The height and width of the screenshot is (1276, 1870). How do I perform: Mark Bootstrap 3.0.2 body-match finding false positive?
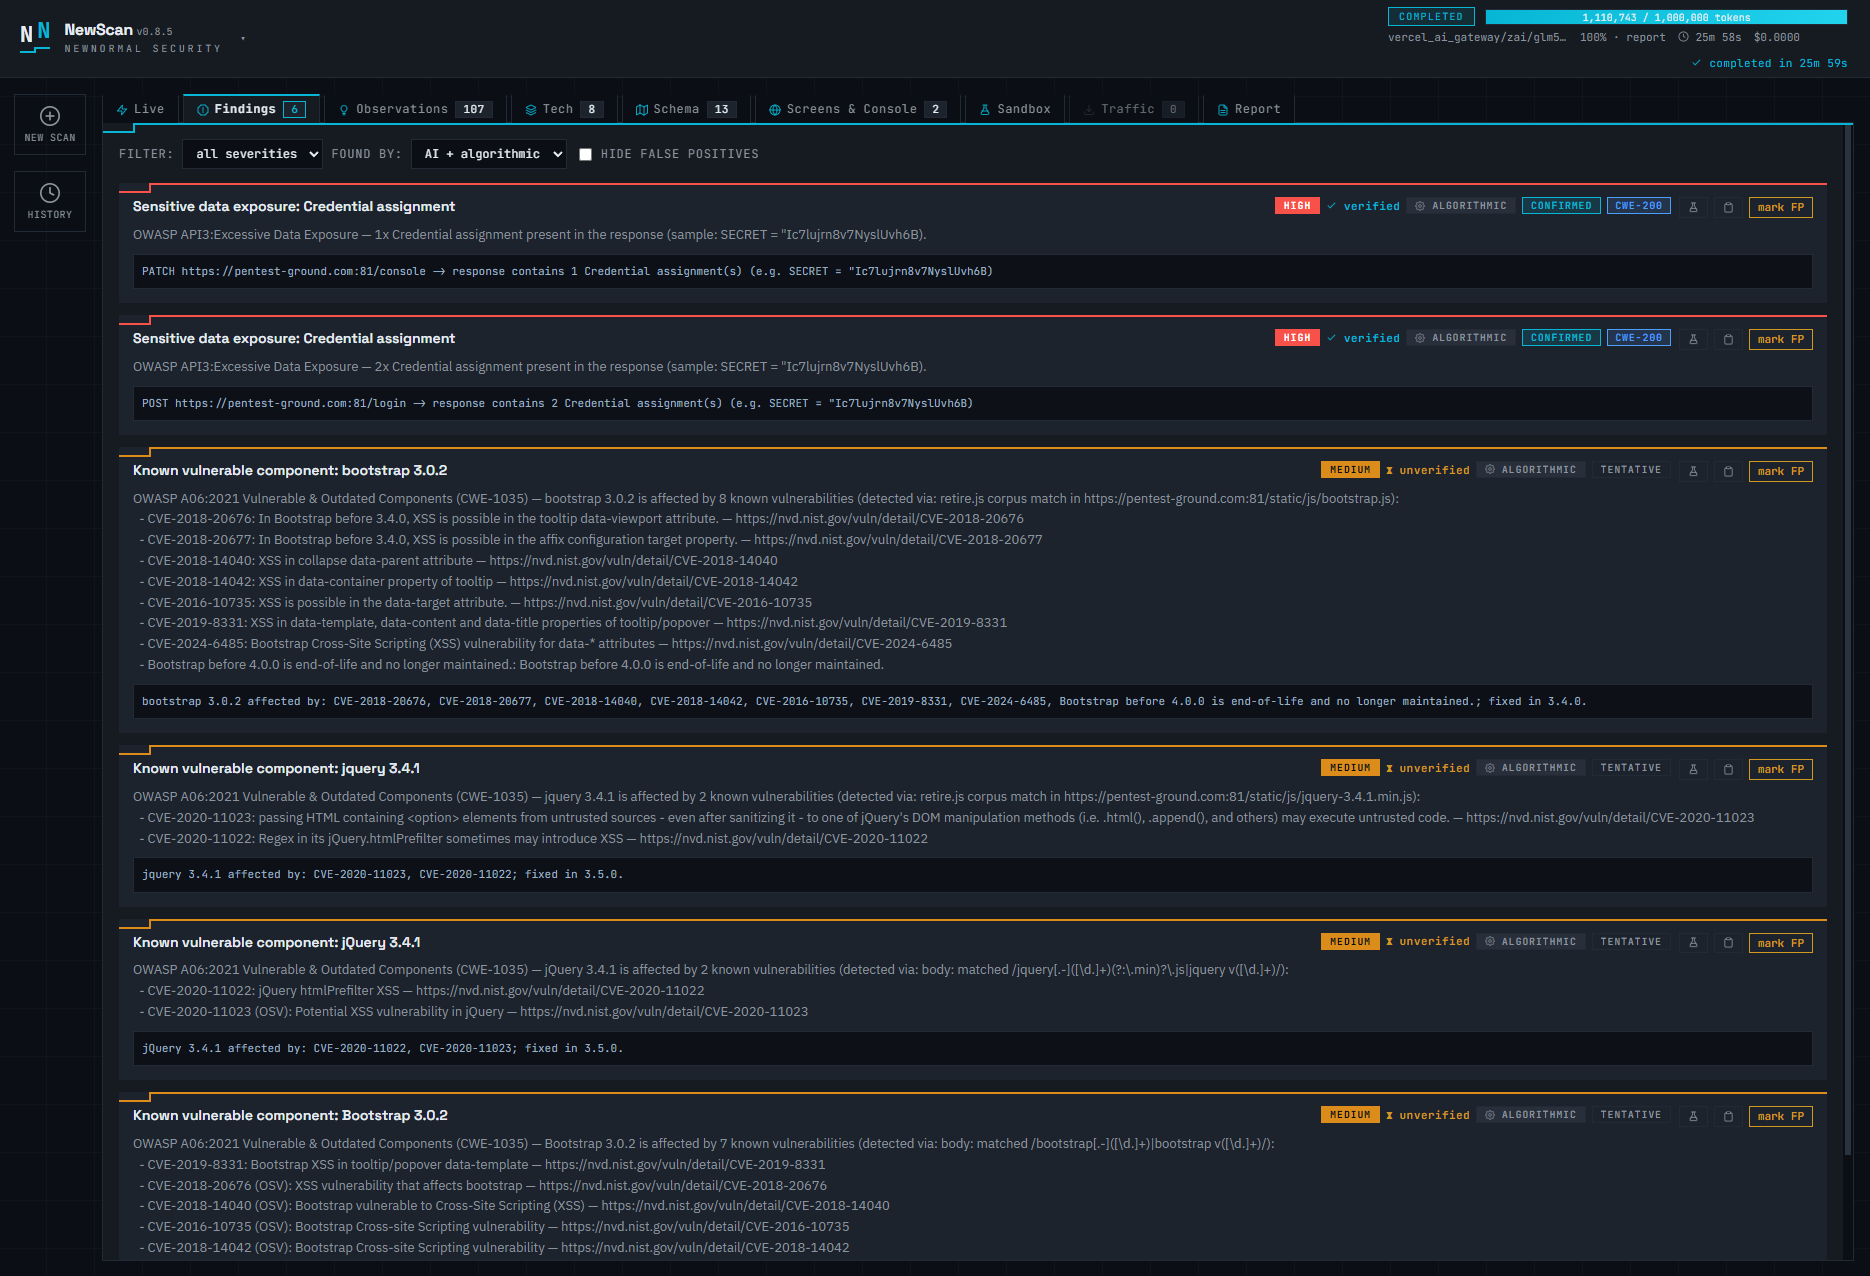tap(1780, 1116)
